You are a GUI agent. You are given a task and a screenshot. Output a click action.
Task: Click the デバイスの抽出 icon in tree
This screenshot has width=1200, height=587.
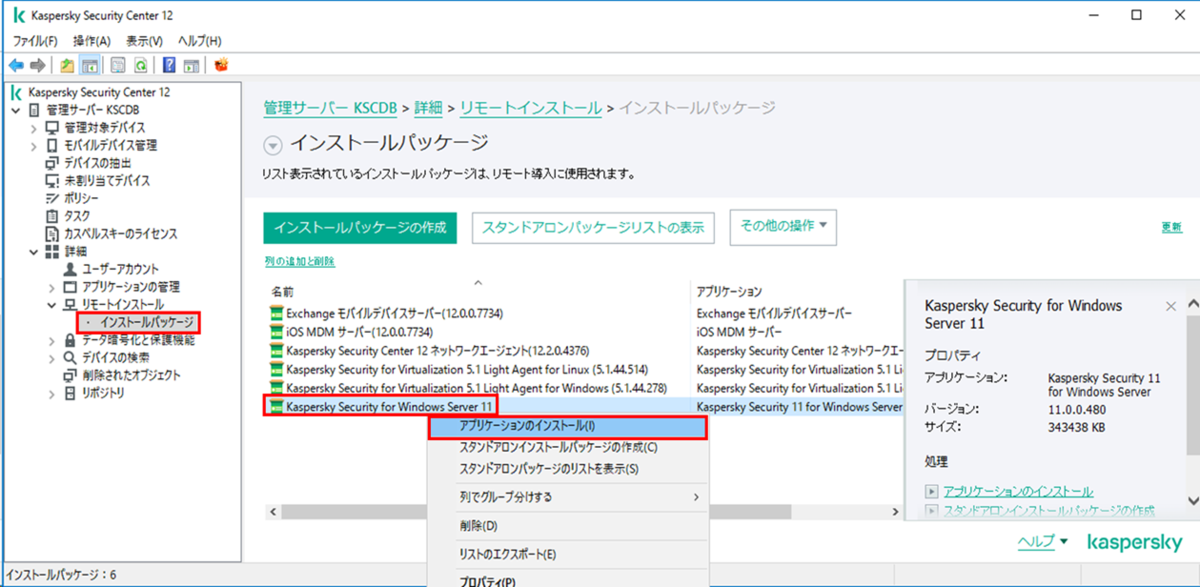click(53, 163)
